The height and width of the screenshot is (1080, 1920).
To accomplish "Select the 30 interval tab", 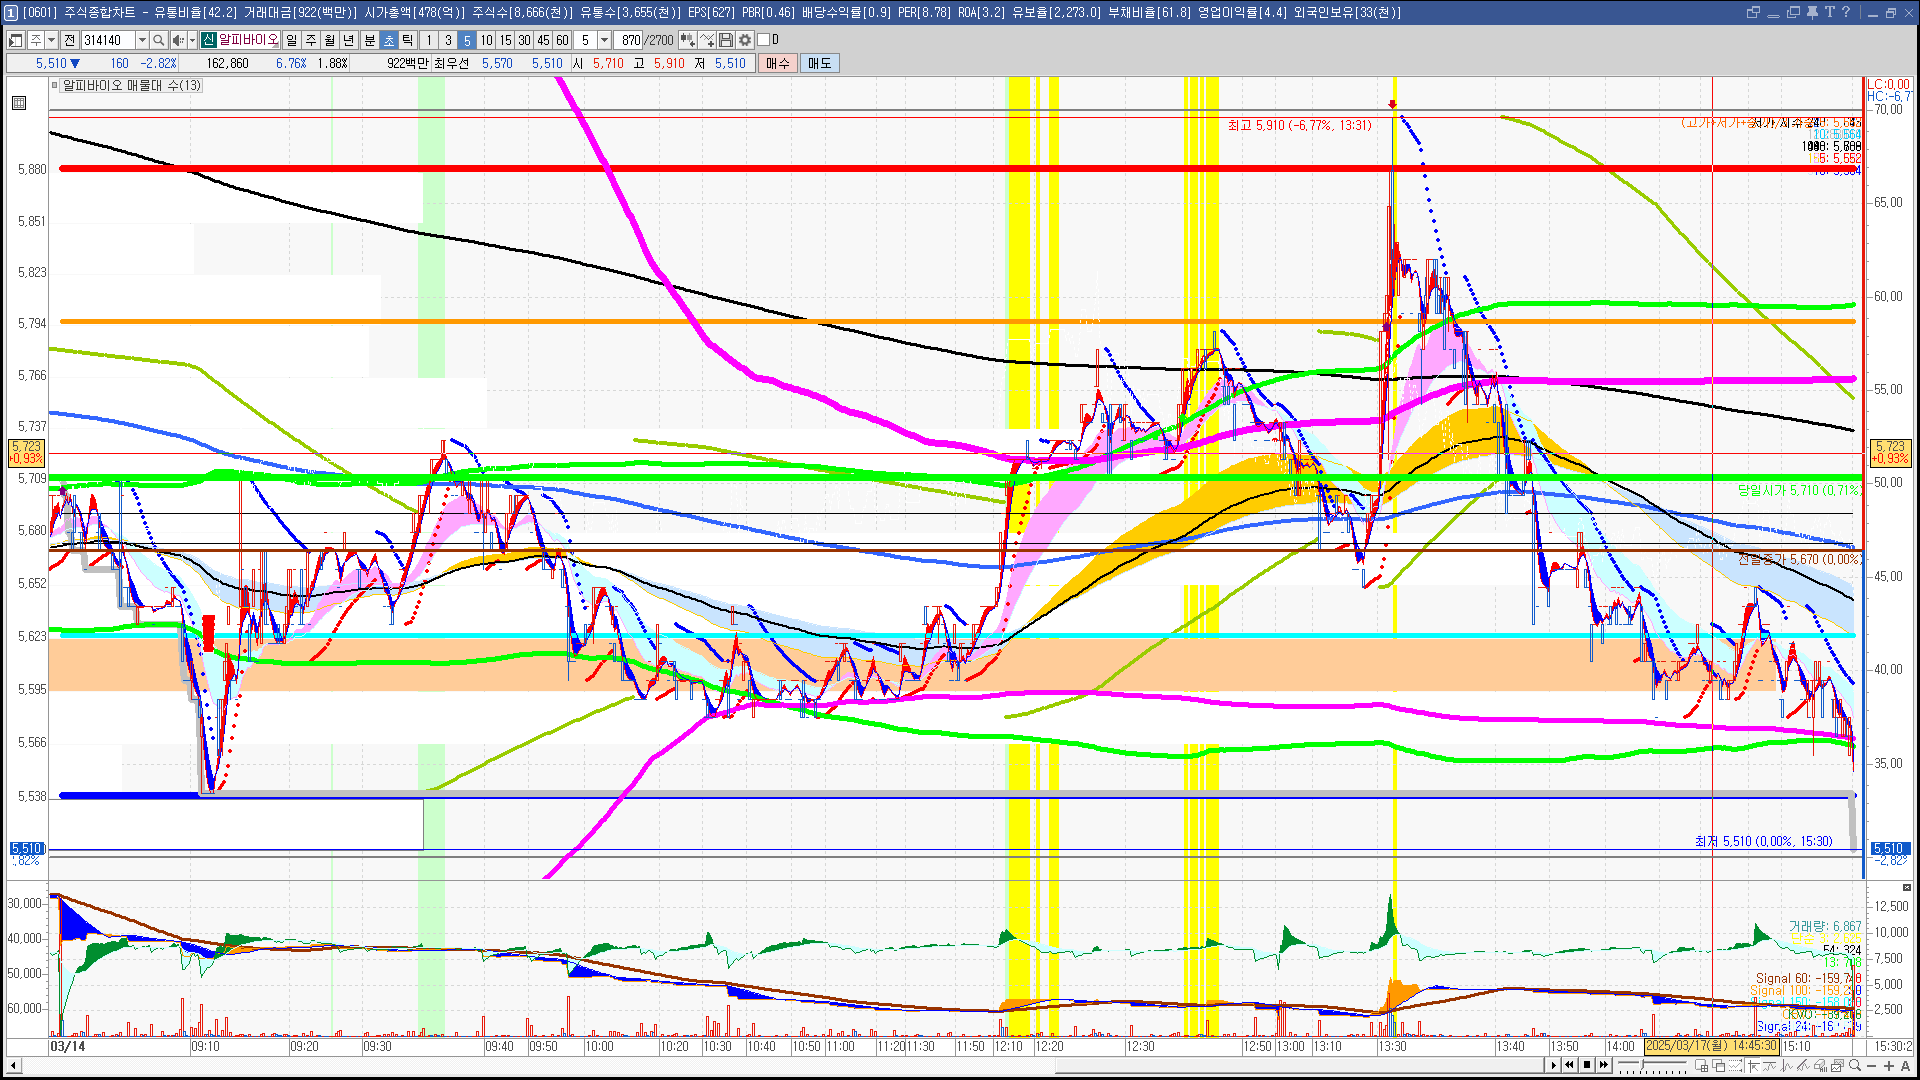I will 524,40.
